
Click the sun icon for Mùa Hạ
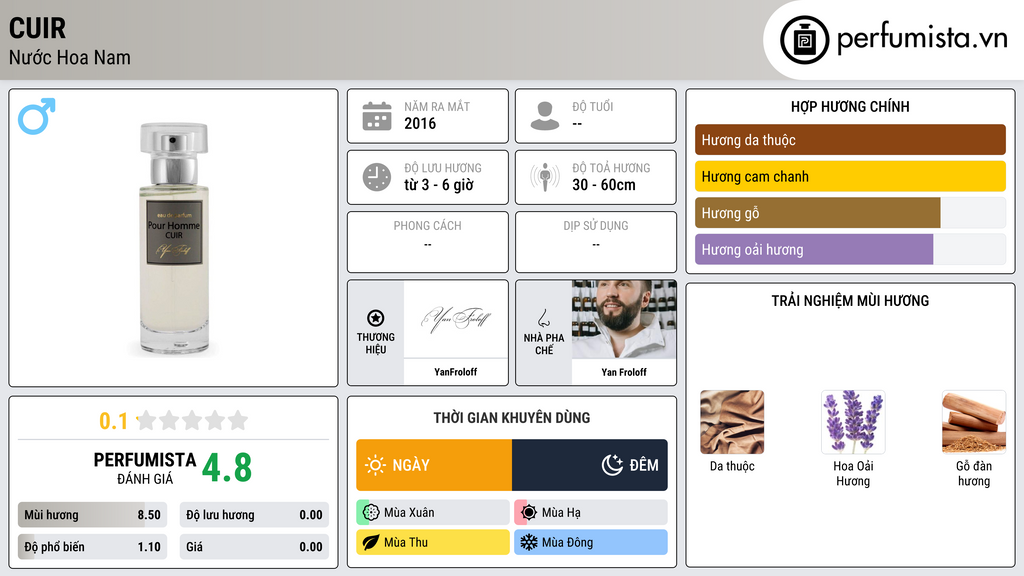coord(529,513)
